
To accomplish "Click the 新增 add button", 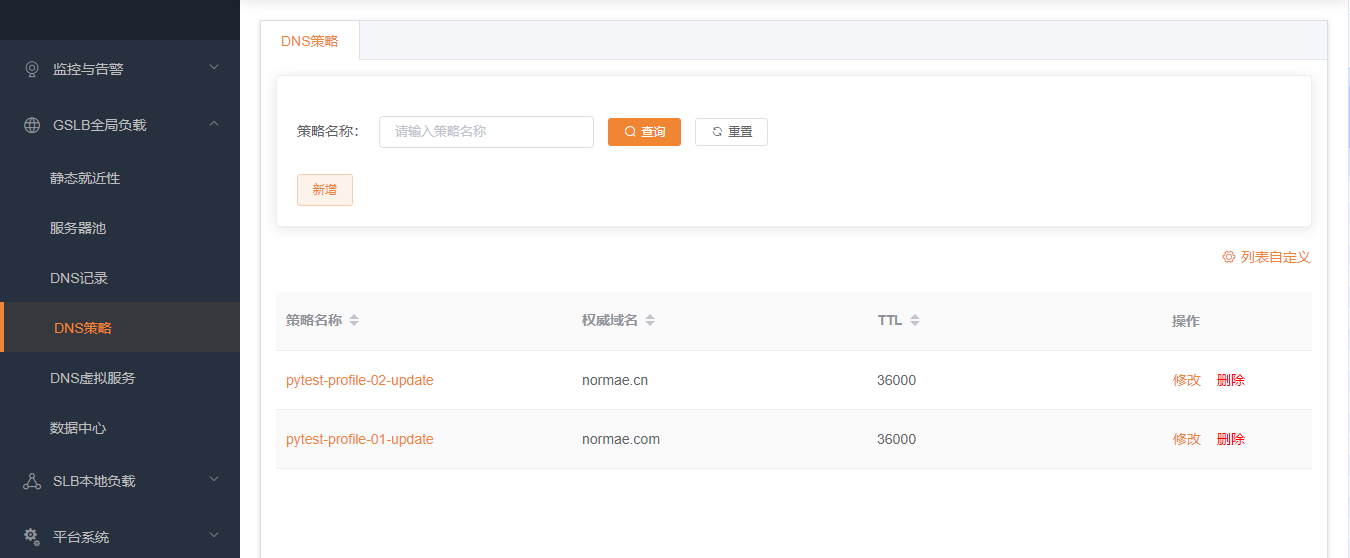I will pyautogui.click(x=324, y=190).
